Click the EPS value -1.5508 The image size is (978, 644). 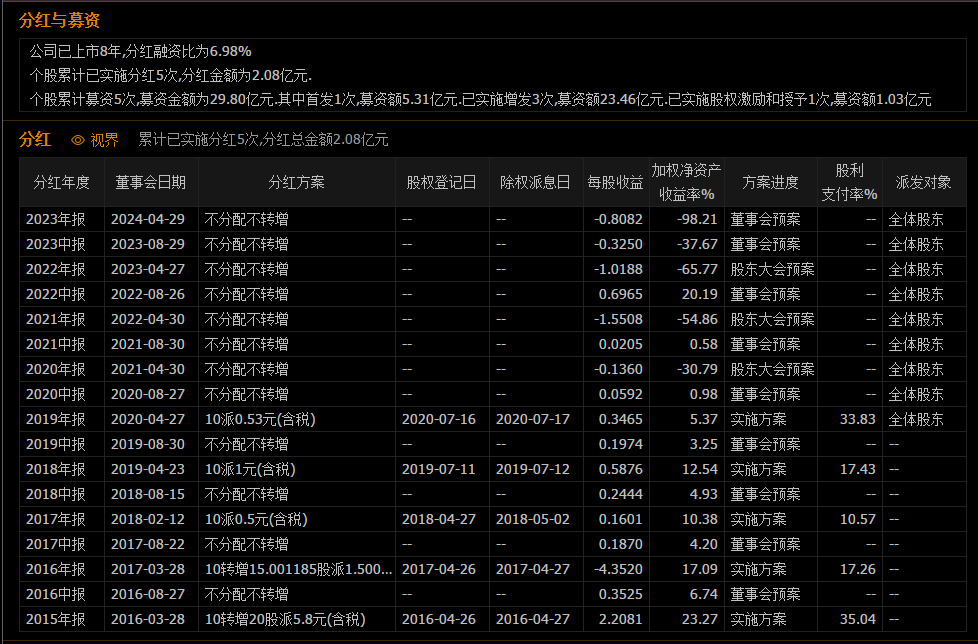click(x=618, y=319)
